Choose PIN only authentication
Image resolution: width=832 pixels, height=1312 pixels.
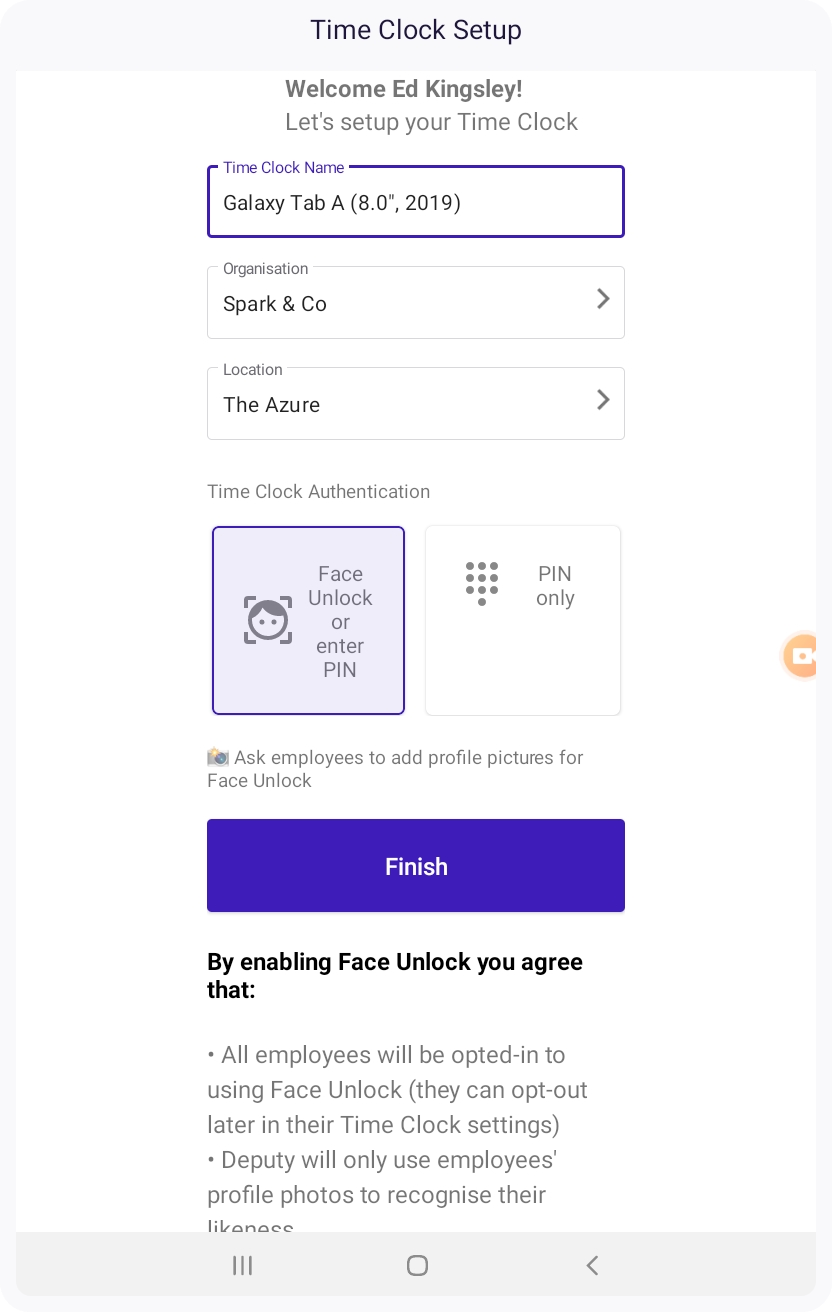click(523, 620)
